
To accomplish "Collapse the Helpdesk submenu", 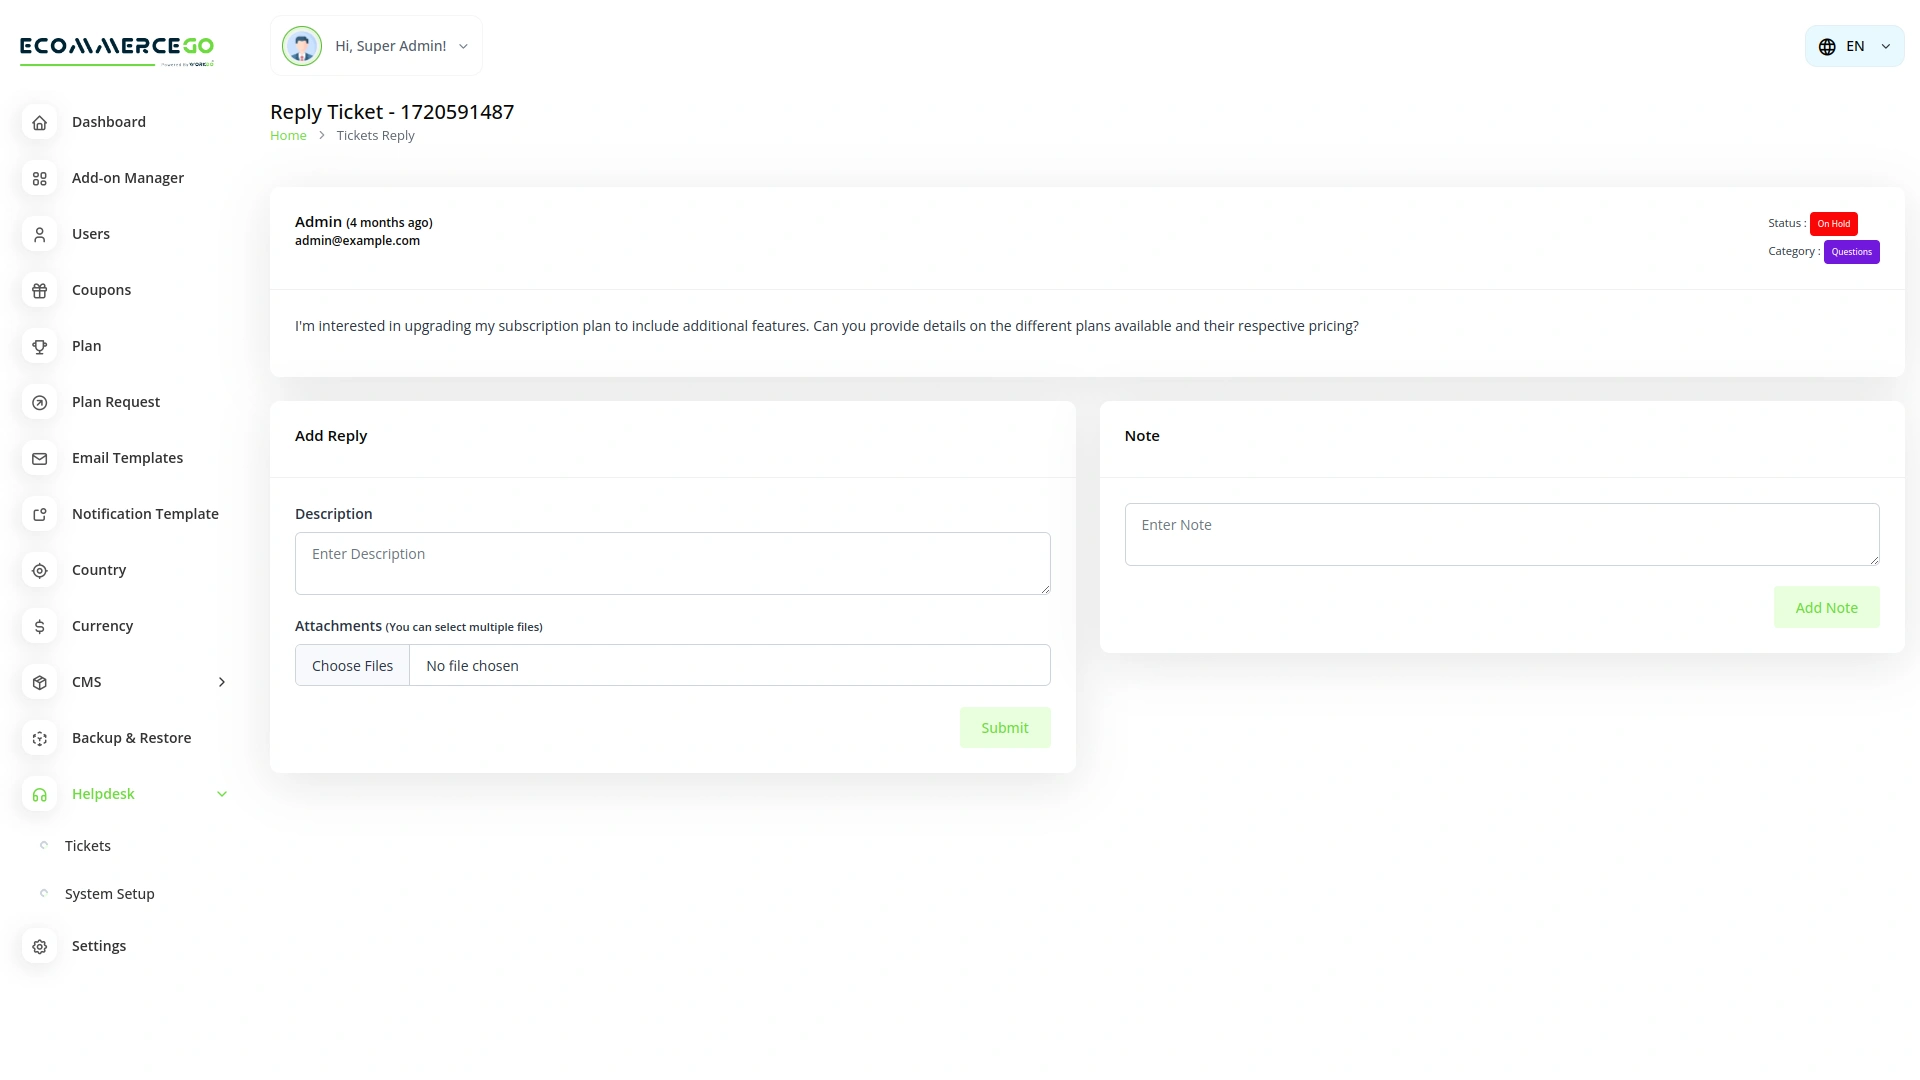I will (221, 793).
